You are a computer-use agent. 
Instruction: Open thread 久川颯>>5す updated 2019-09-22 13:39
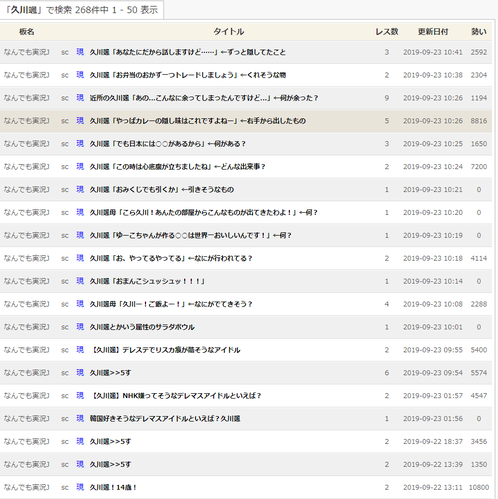[110, 465]
